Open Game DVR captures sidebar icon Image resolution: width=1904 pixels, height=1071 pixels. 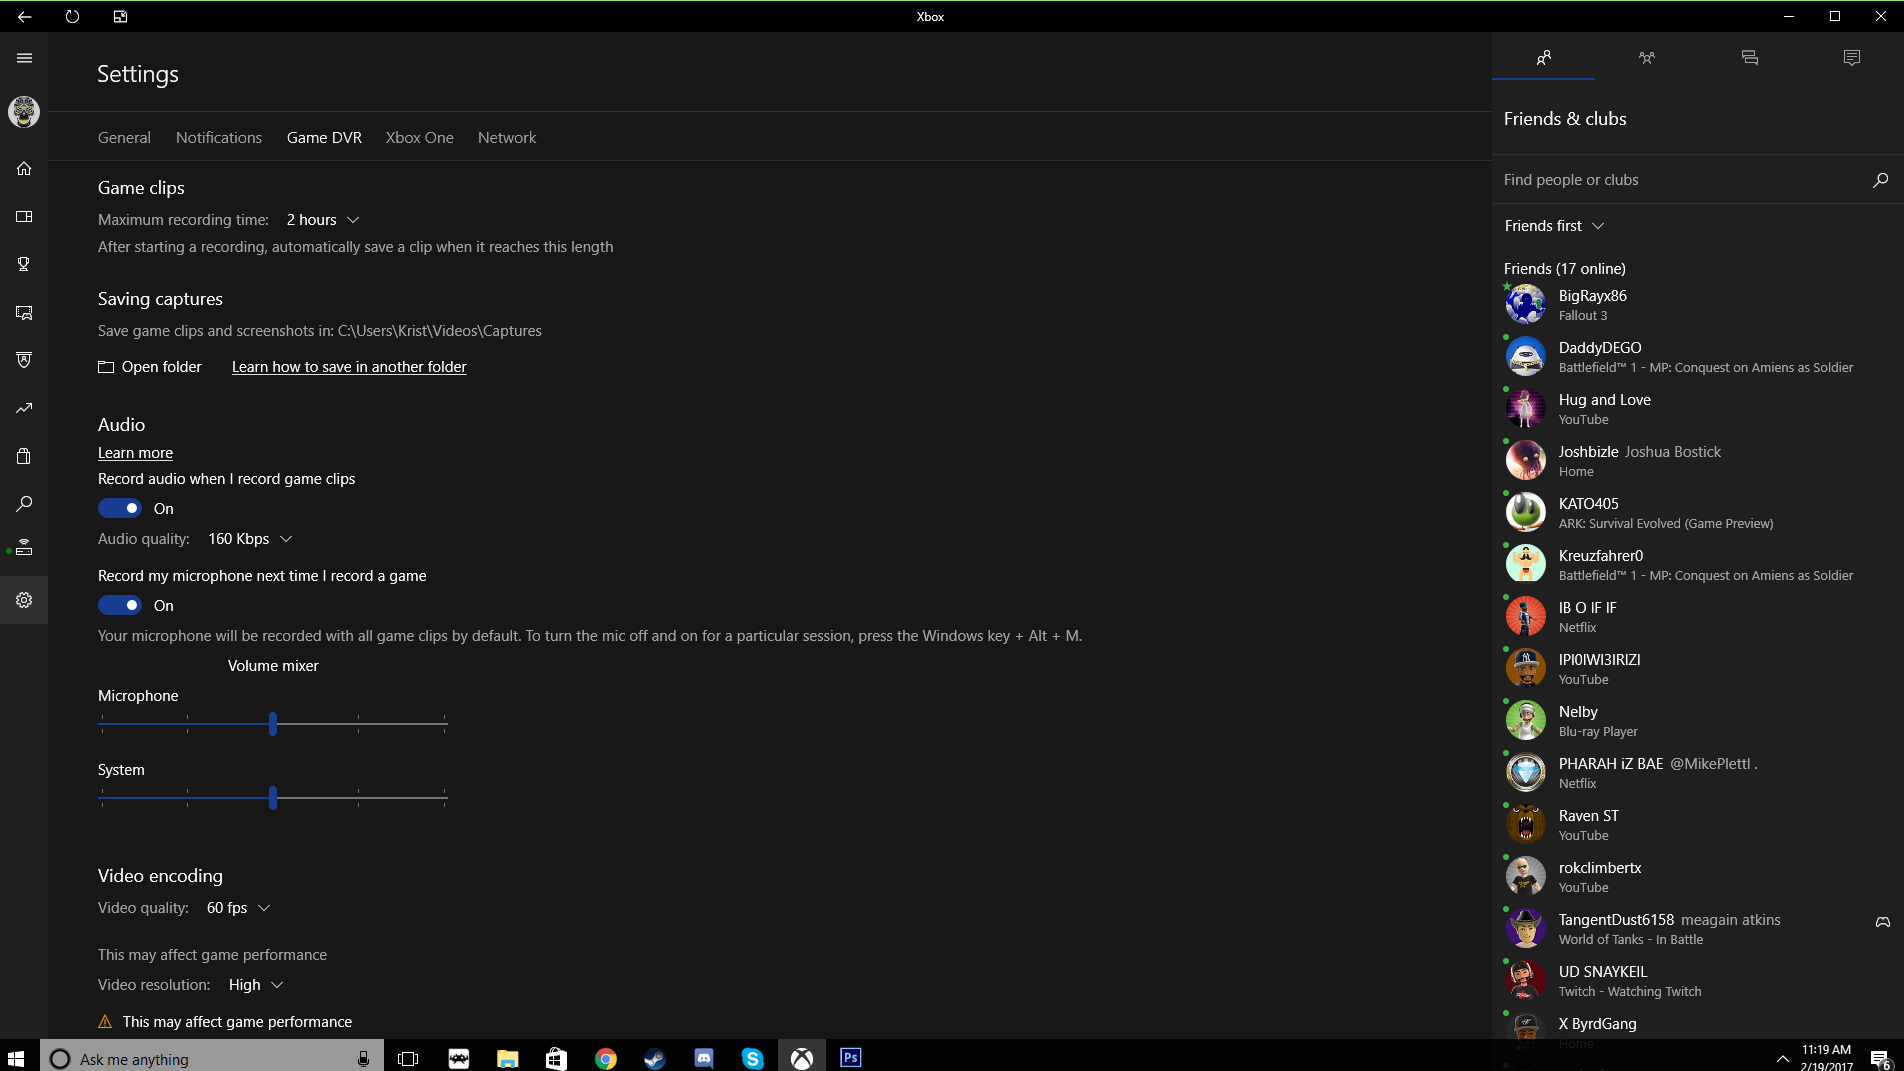pyautogui.click(x=24, y=312)
